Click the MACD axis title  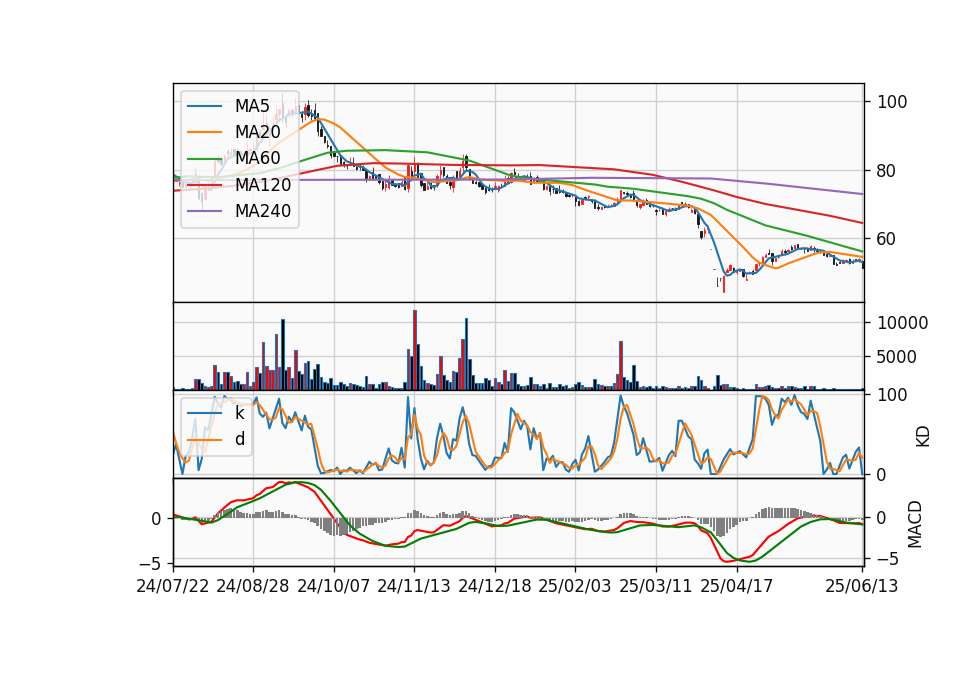(915, 524)
